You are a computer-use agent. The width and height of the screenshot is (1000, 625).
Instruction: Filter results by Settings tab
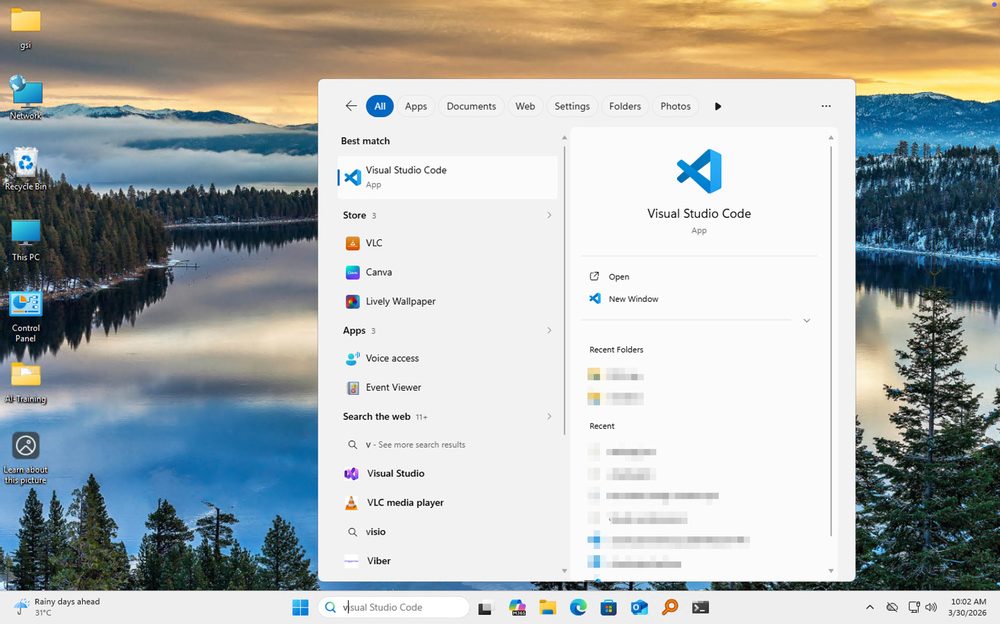click(572, 106)
